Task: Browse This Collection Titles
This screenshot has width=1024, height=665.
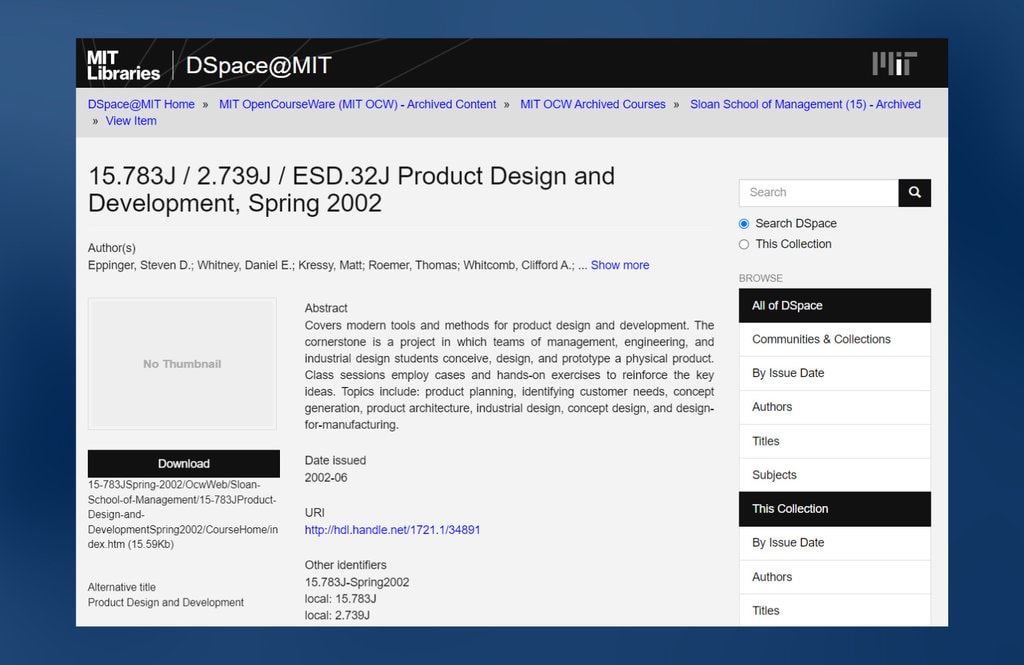Action: [x=835, y=611]
